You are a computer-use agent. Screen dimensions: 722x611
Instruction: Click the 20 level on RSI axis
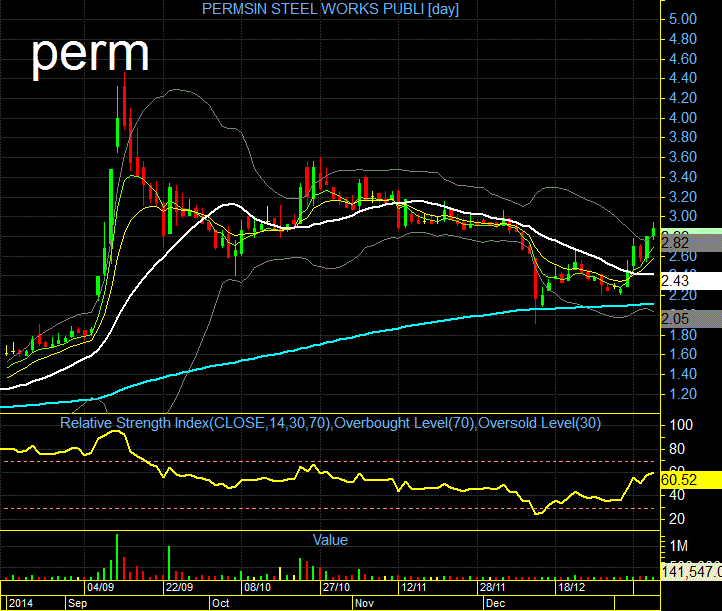click(676, 519)
